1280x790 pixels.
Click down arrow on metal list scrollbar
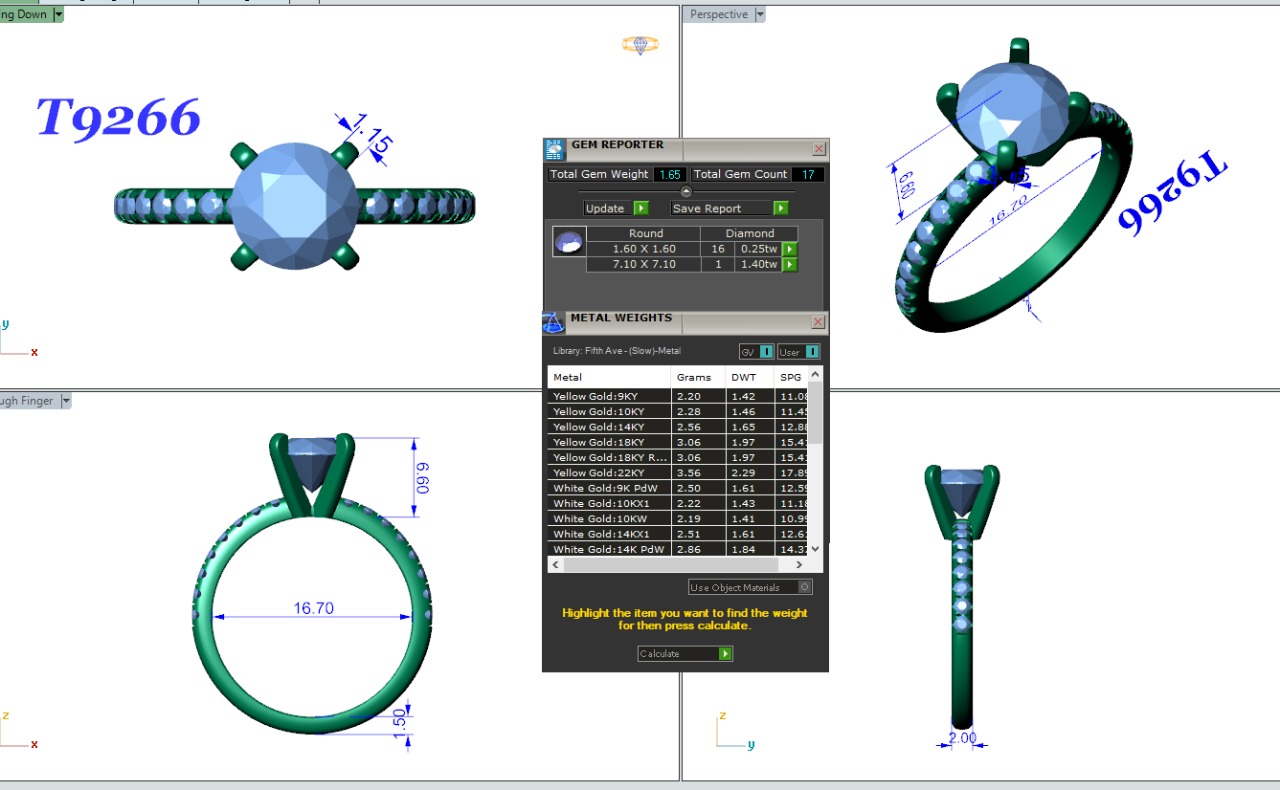point(815,548)
